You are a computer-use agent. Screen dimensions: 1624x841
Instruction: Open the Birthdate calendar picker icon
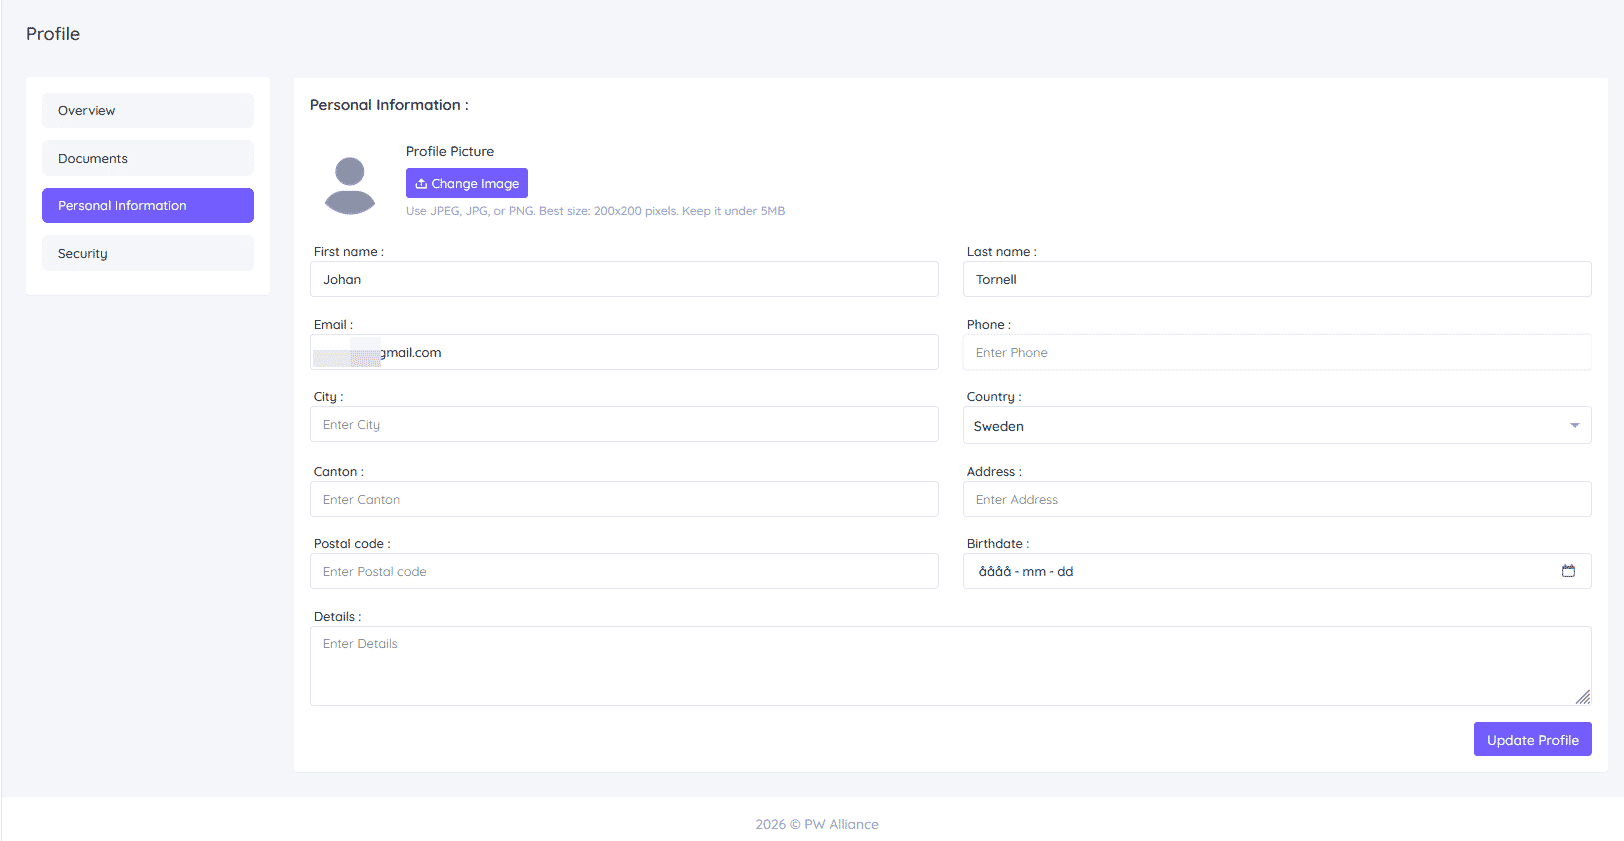pyautogui.click(x=1568, y=571)
